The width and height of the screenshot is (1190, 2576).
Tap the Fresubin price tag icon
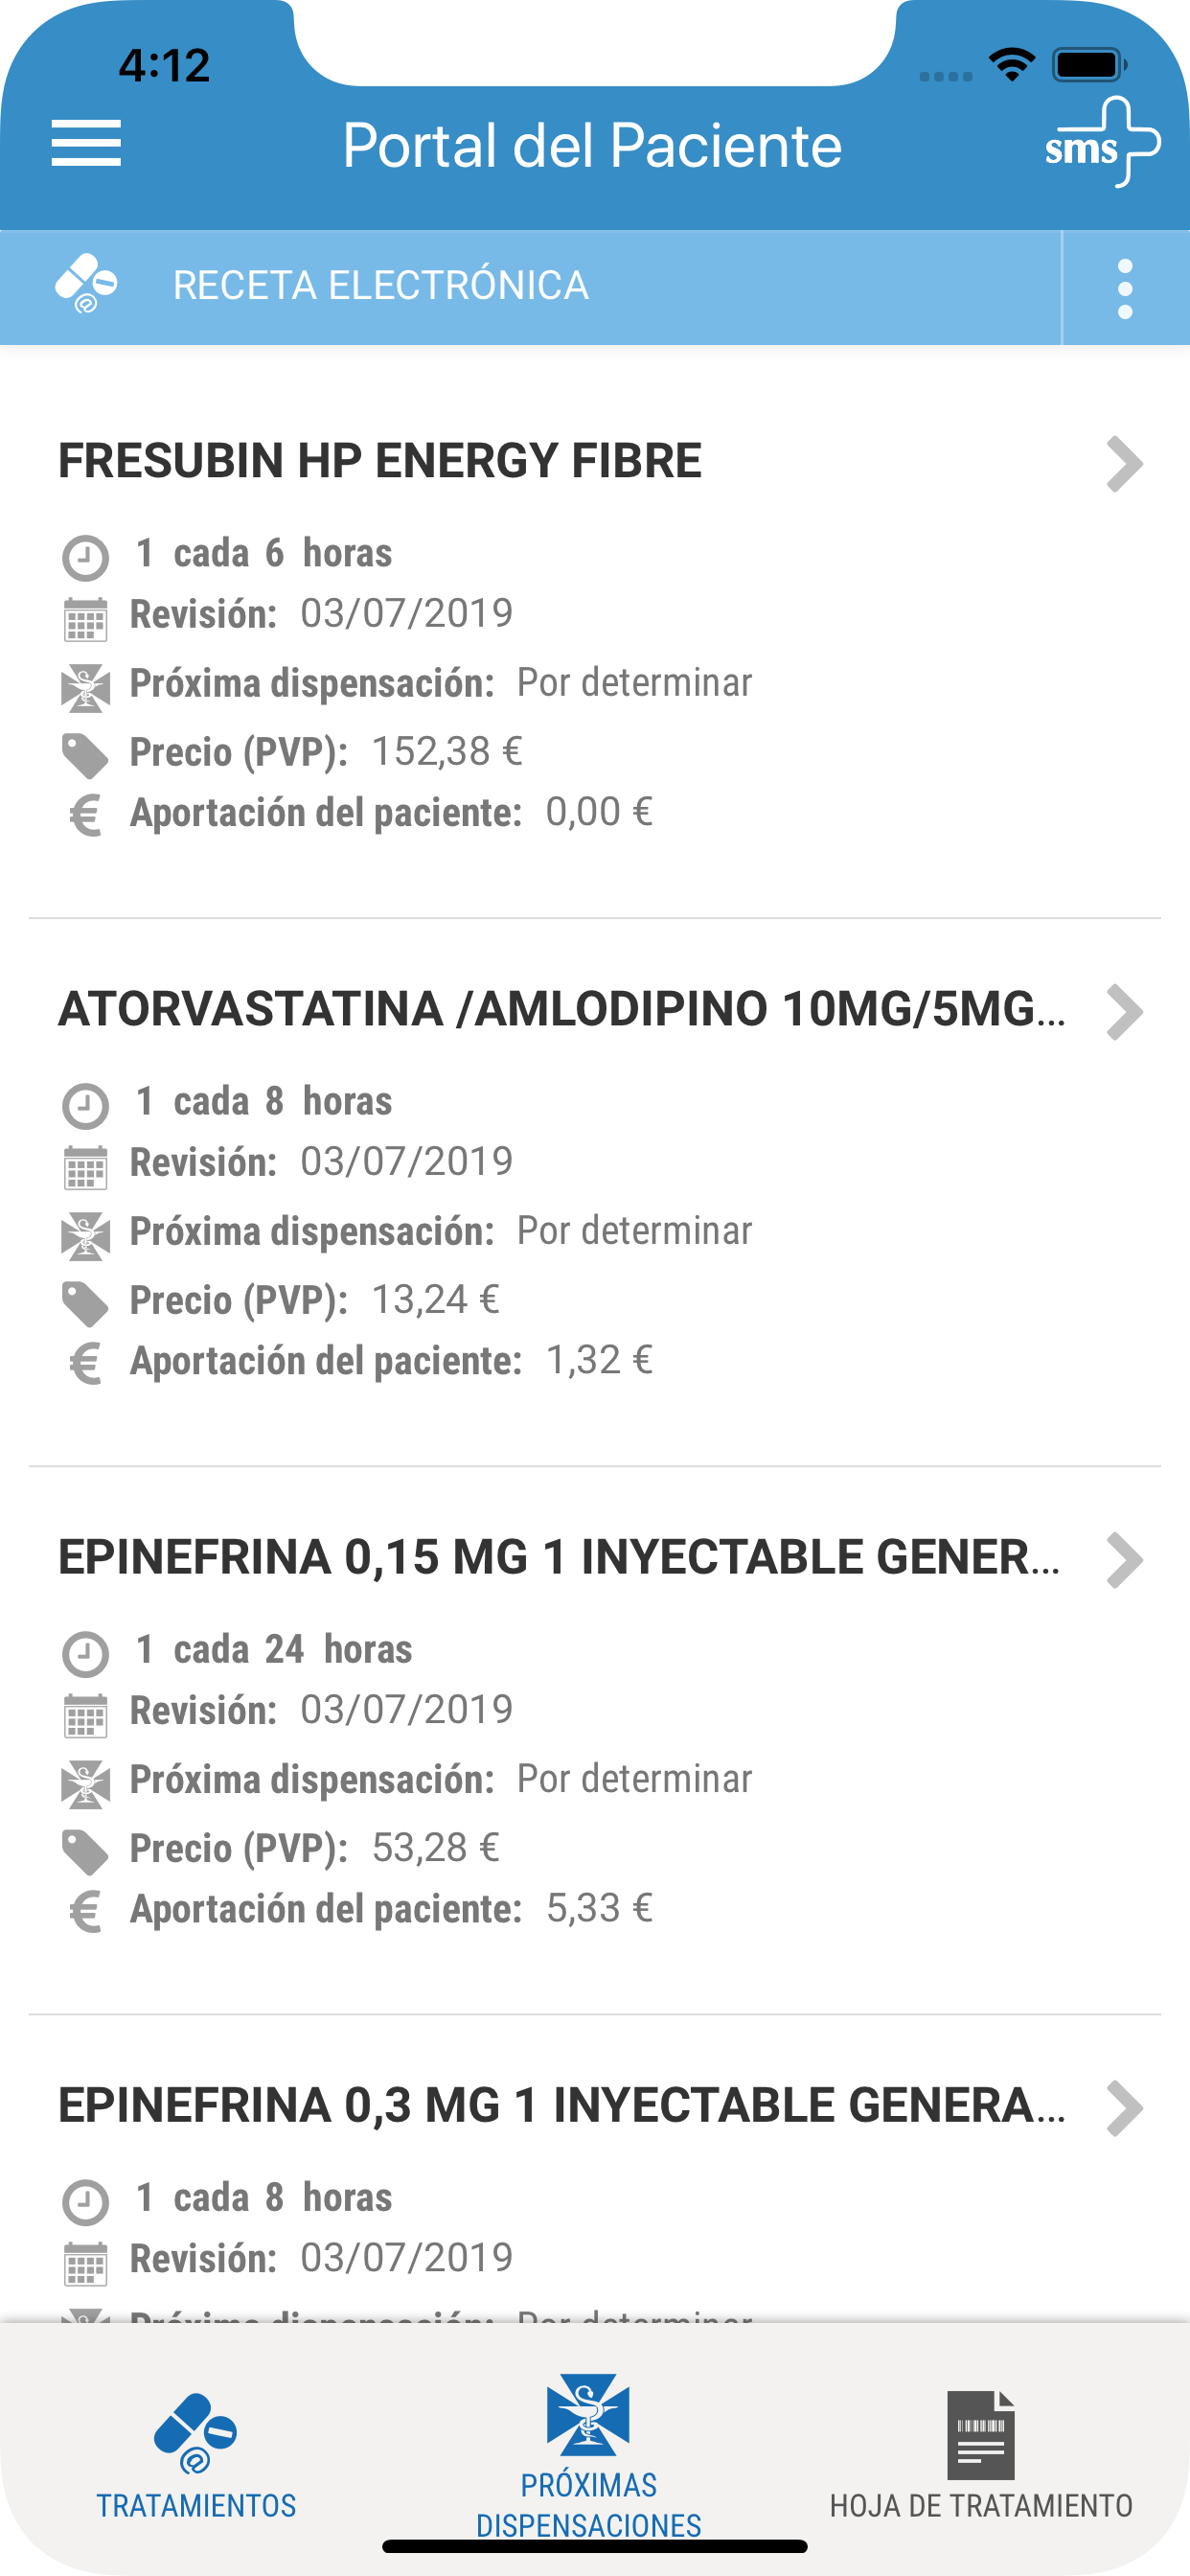[x=85, y=755]
